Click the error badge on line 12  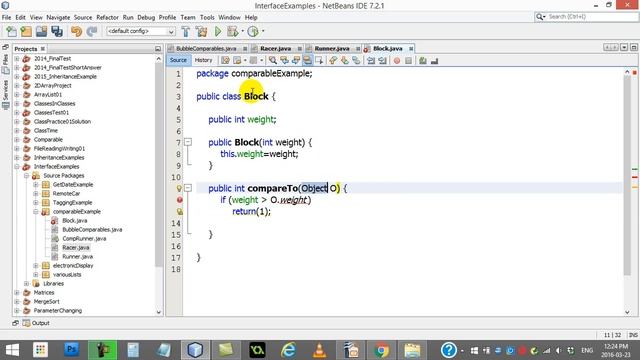click(x=180, y=200)
